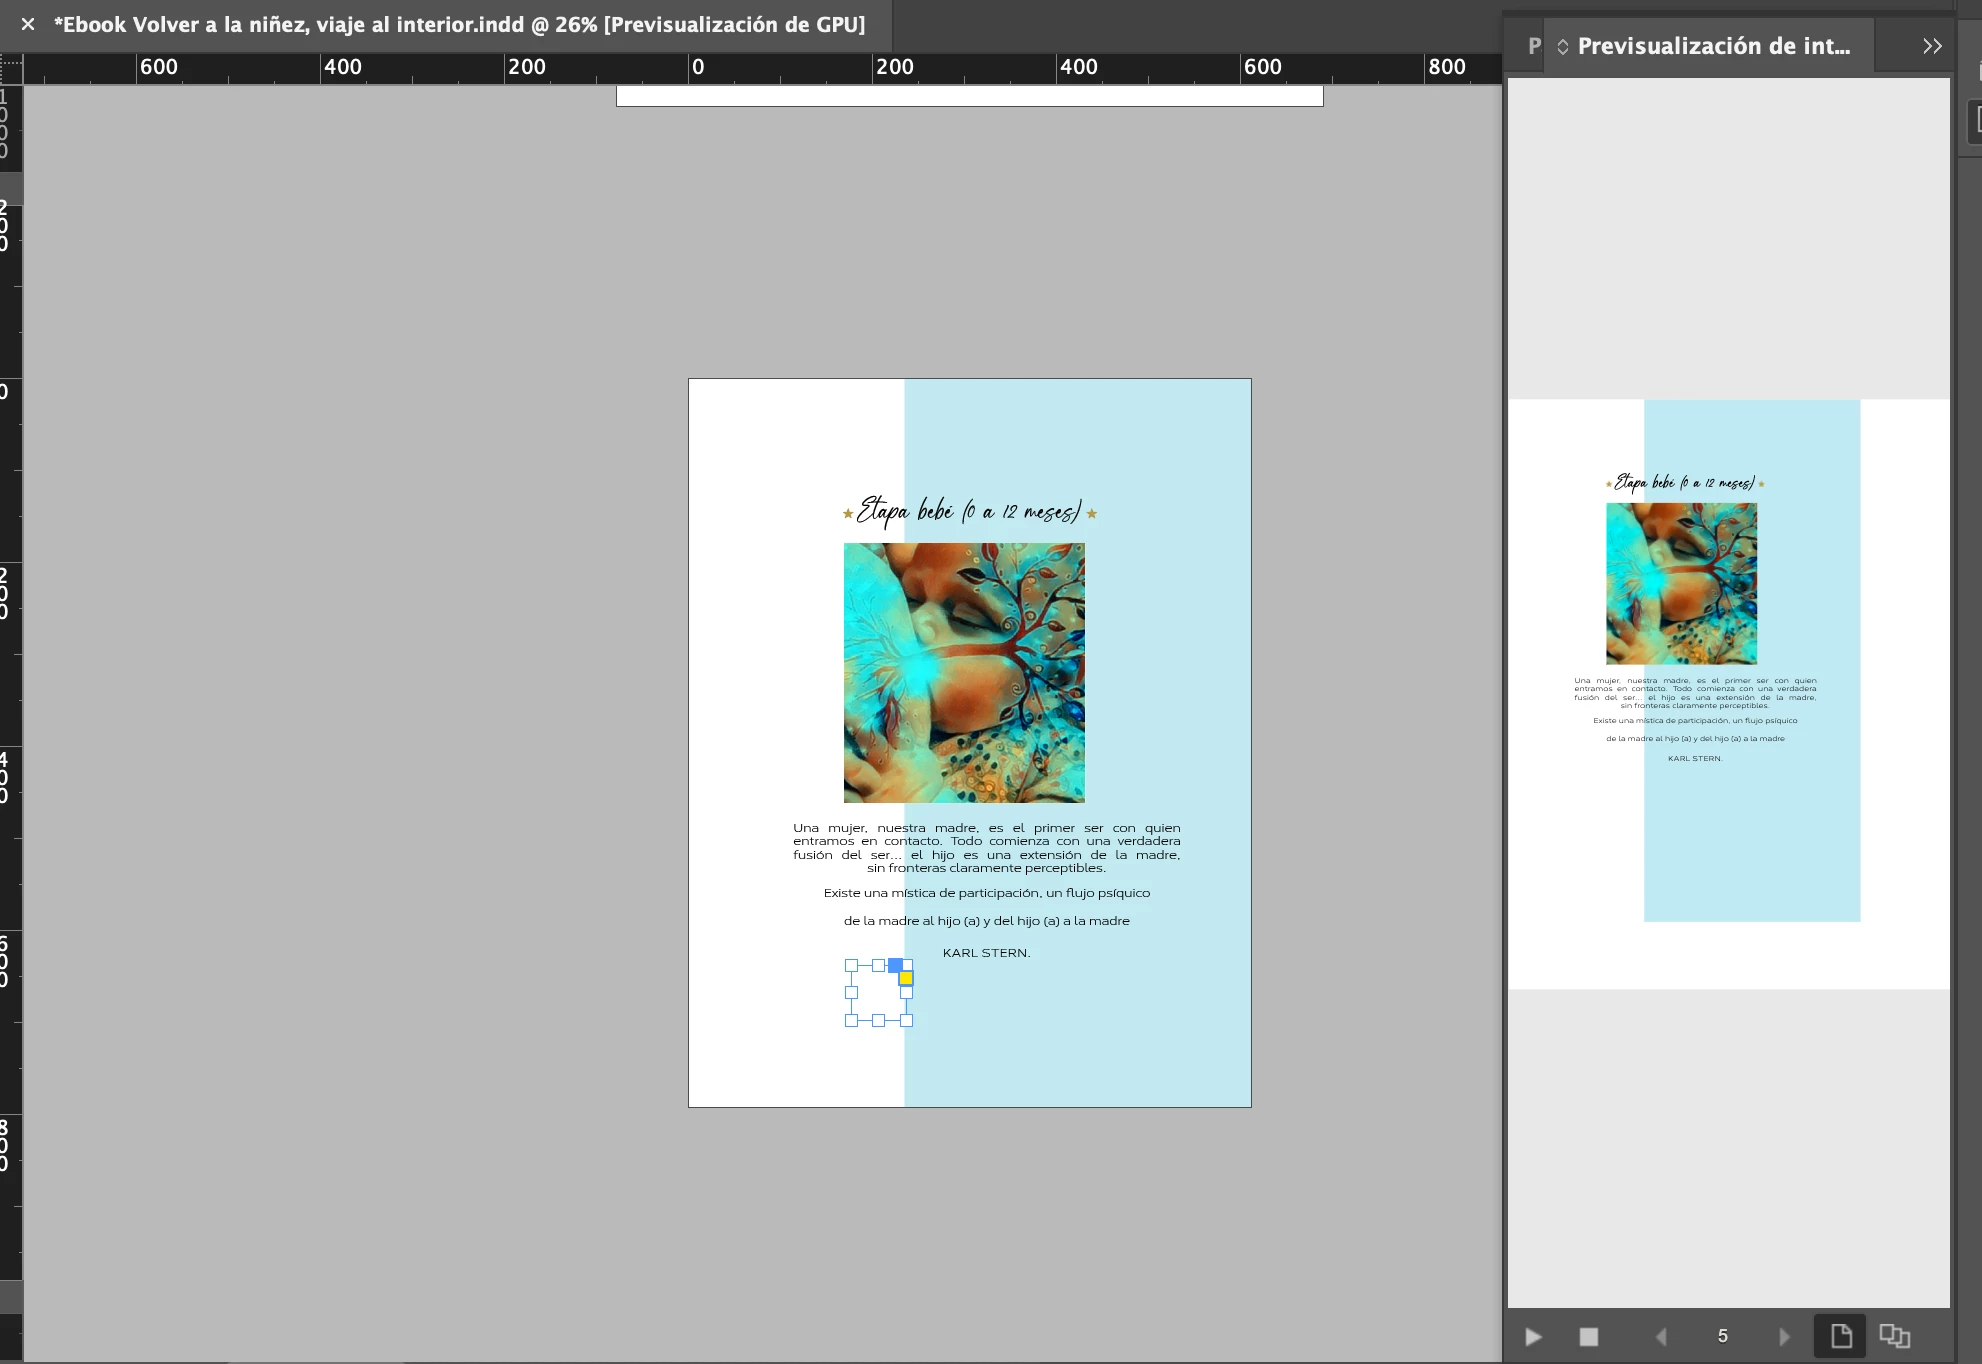Select the Ebook Volver a la niñez document tab
The image size is (1982, 1364).
point(459,24)
